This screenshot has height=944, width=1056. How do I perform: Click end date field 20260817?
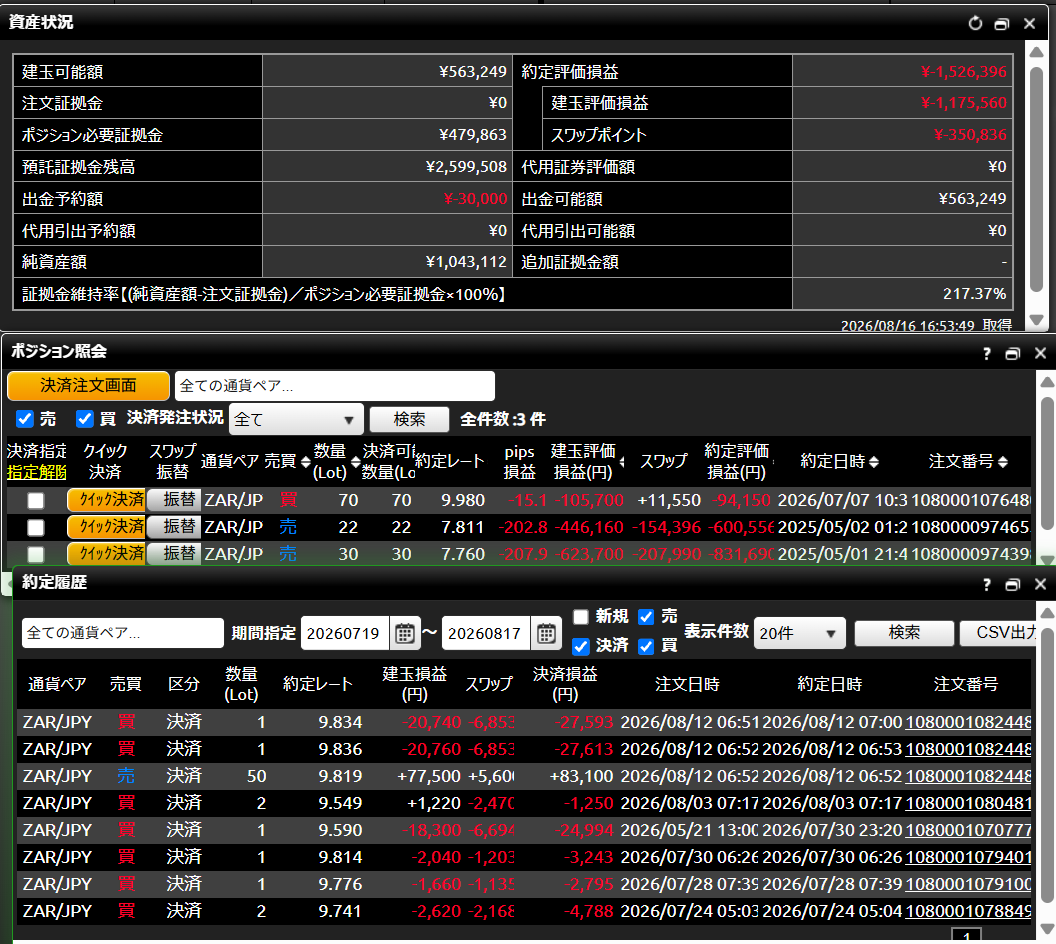click(486, 633)
